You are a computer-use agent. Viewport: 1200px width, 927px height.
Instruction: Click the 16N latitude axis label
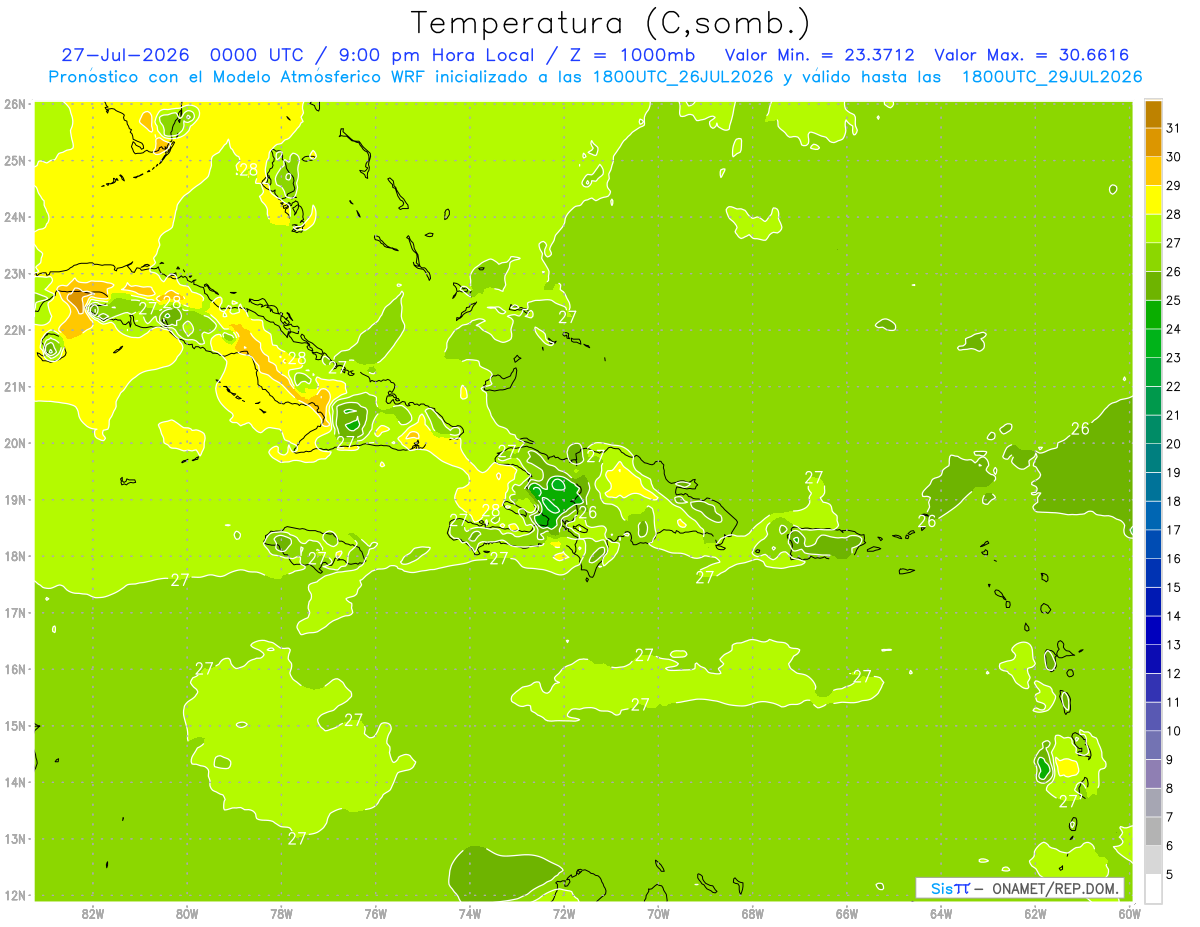point(14,669)
